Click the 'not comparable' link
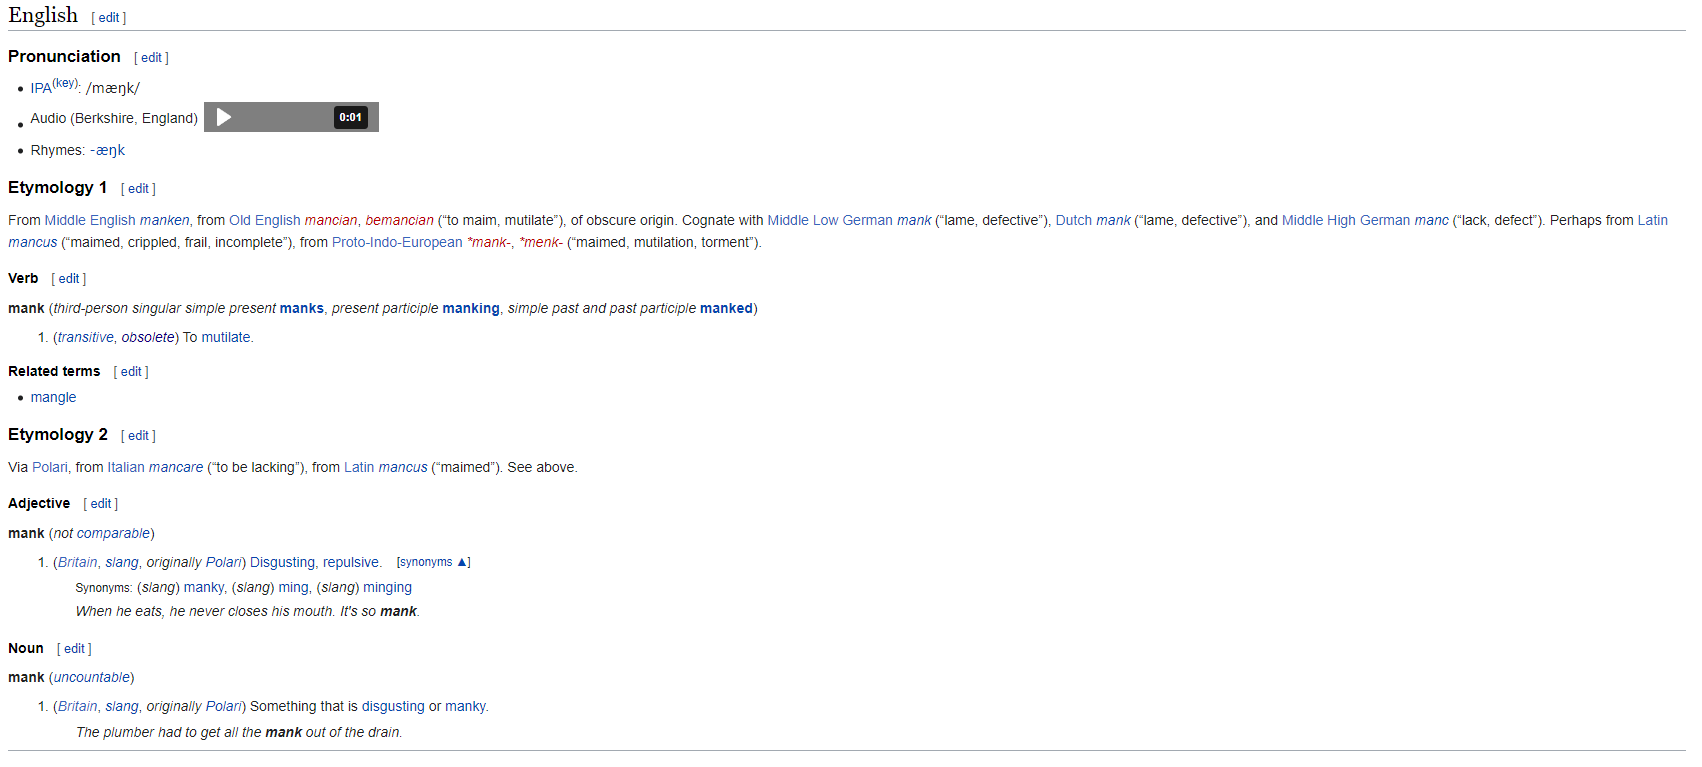1702x767 pixels. (x=106, y=533)
